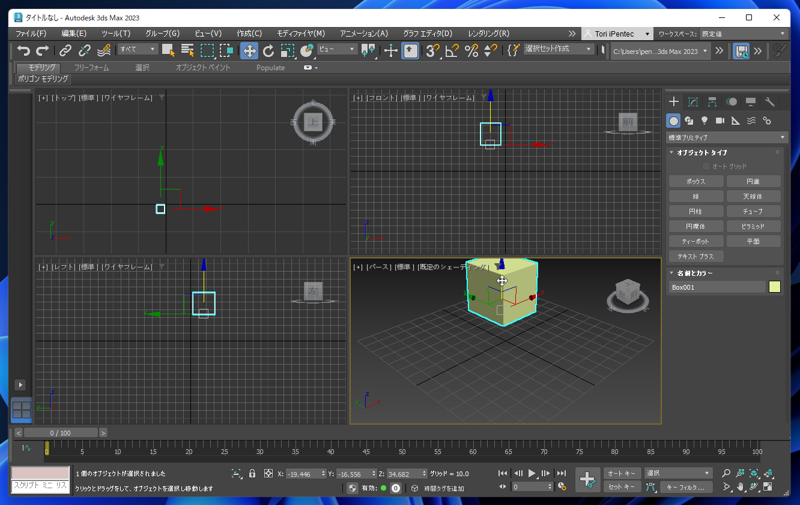Open the 選択セット作成 dropdown
The width and height of the screenshot is (800, 505).
[x=558, y=49]
